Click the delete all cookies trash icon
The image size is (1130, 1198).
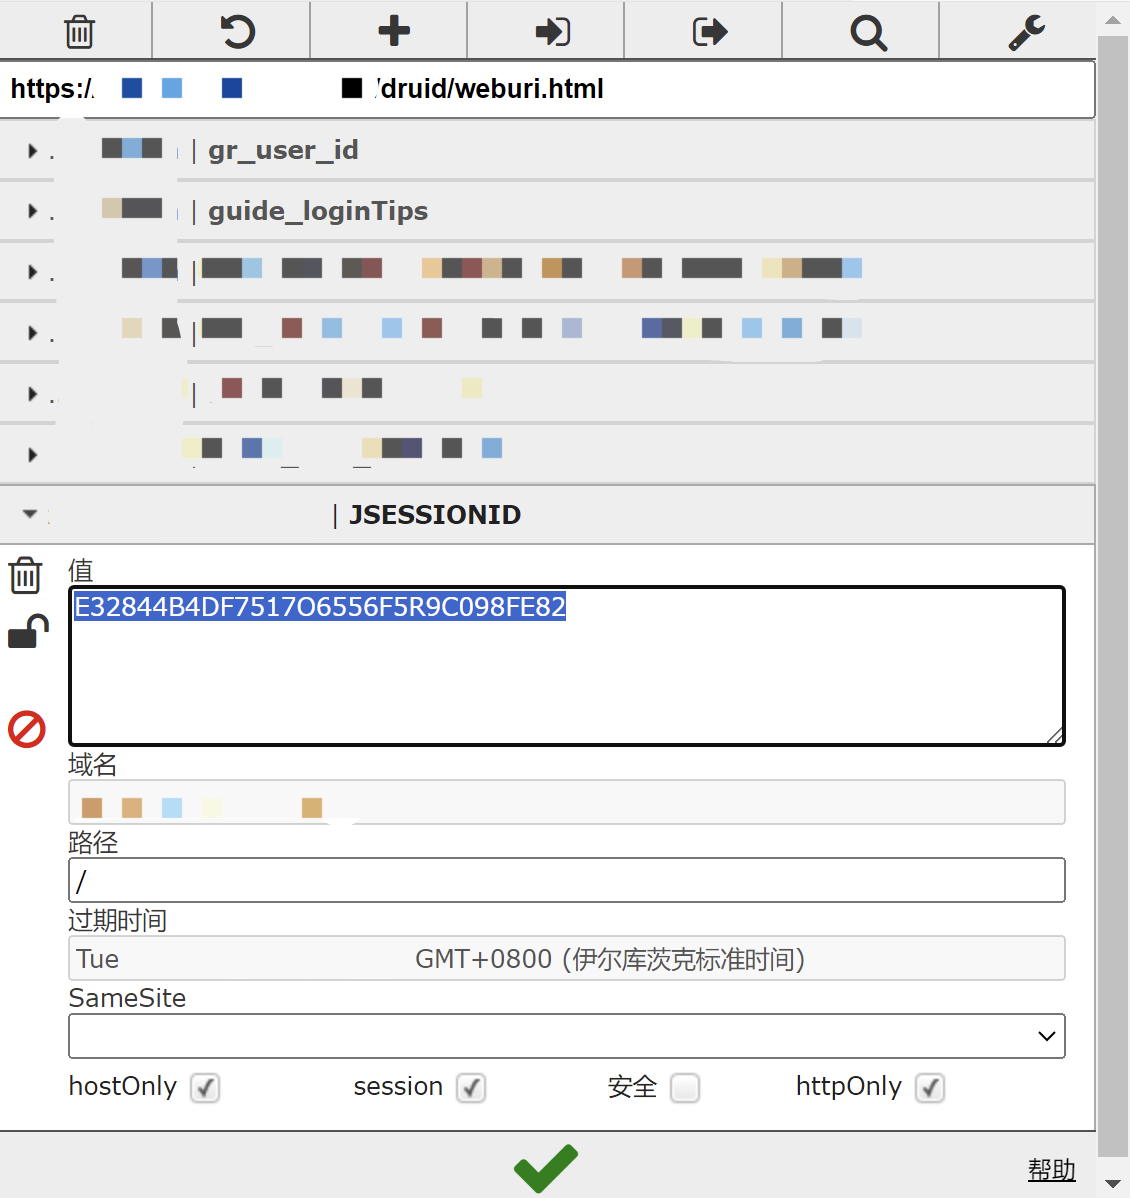coord(79,32)
